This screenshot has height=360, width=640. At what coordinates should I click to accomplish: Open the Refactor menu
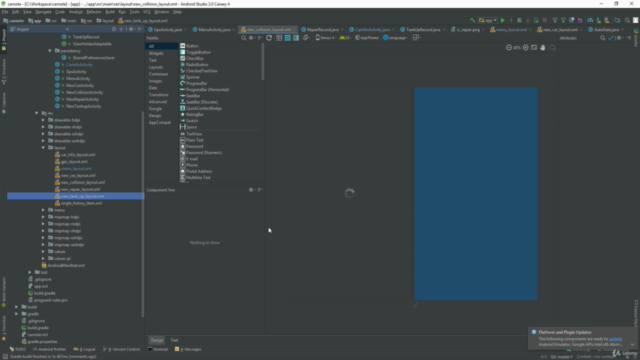[93, 12]
